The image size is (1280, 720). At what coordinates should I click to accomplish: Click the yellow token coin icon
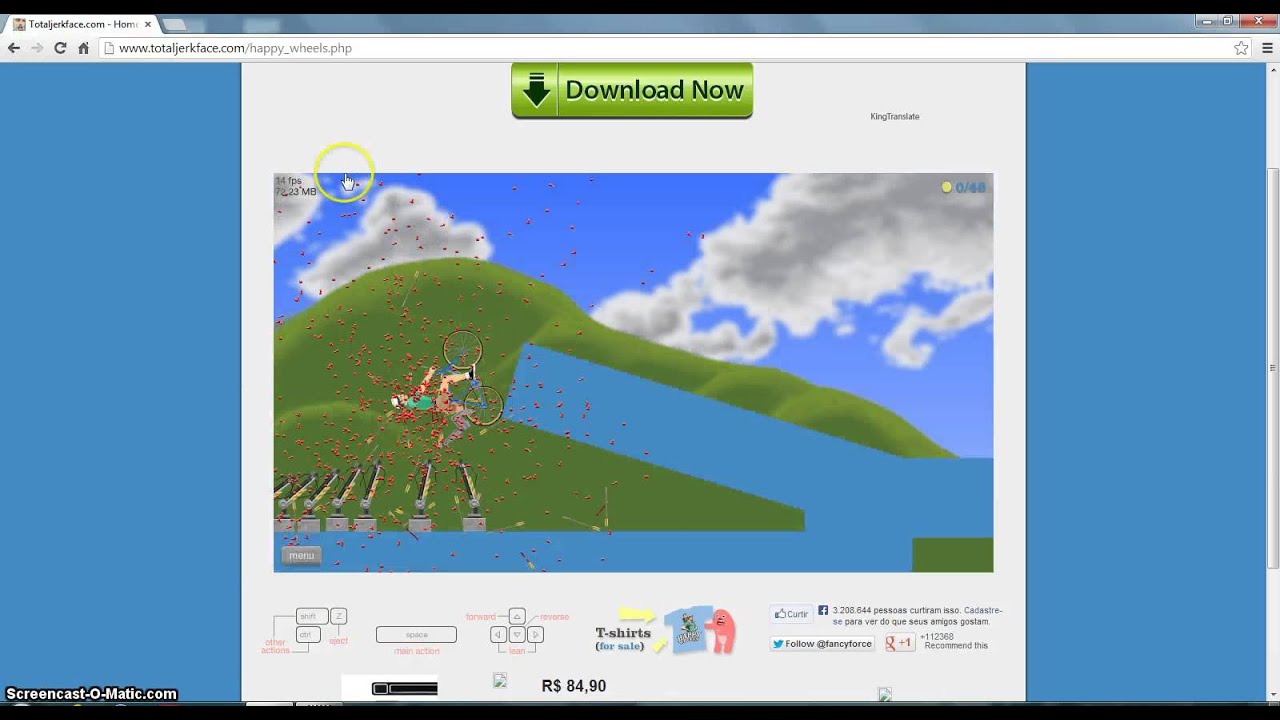(946, 187)
